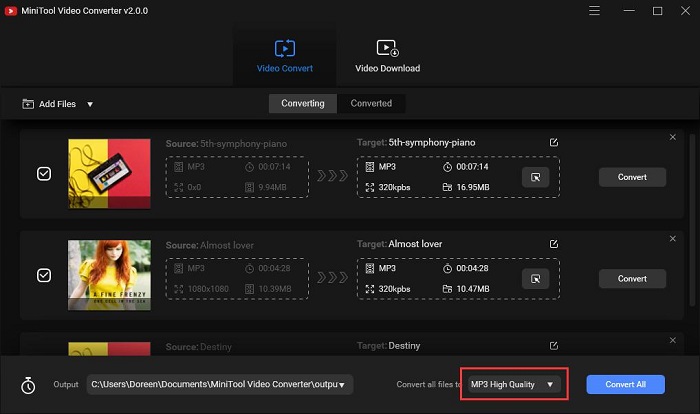Open the hamburger menu in title bar
Image resolution: width=700 pixels, height=414 pixels.
[x=594, y=11]
